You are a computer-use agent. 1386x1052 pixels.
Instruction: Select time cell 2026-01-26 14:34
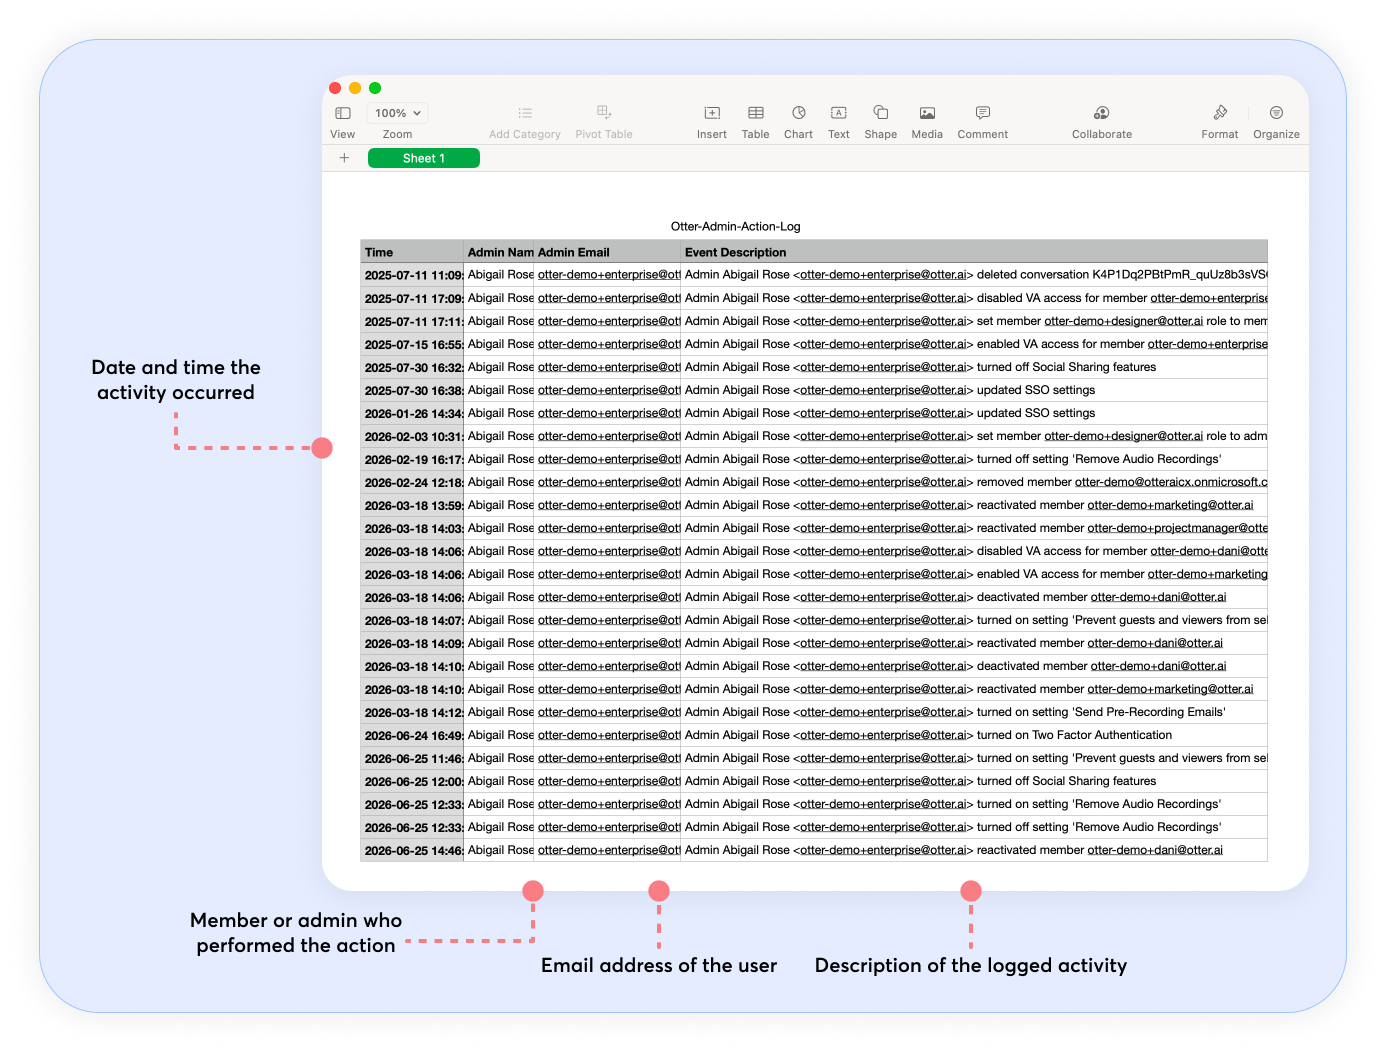(x=412, y=413)
